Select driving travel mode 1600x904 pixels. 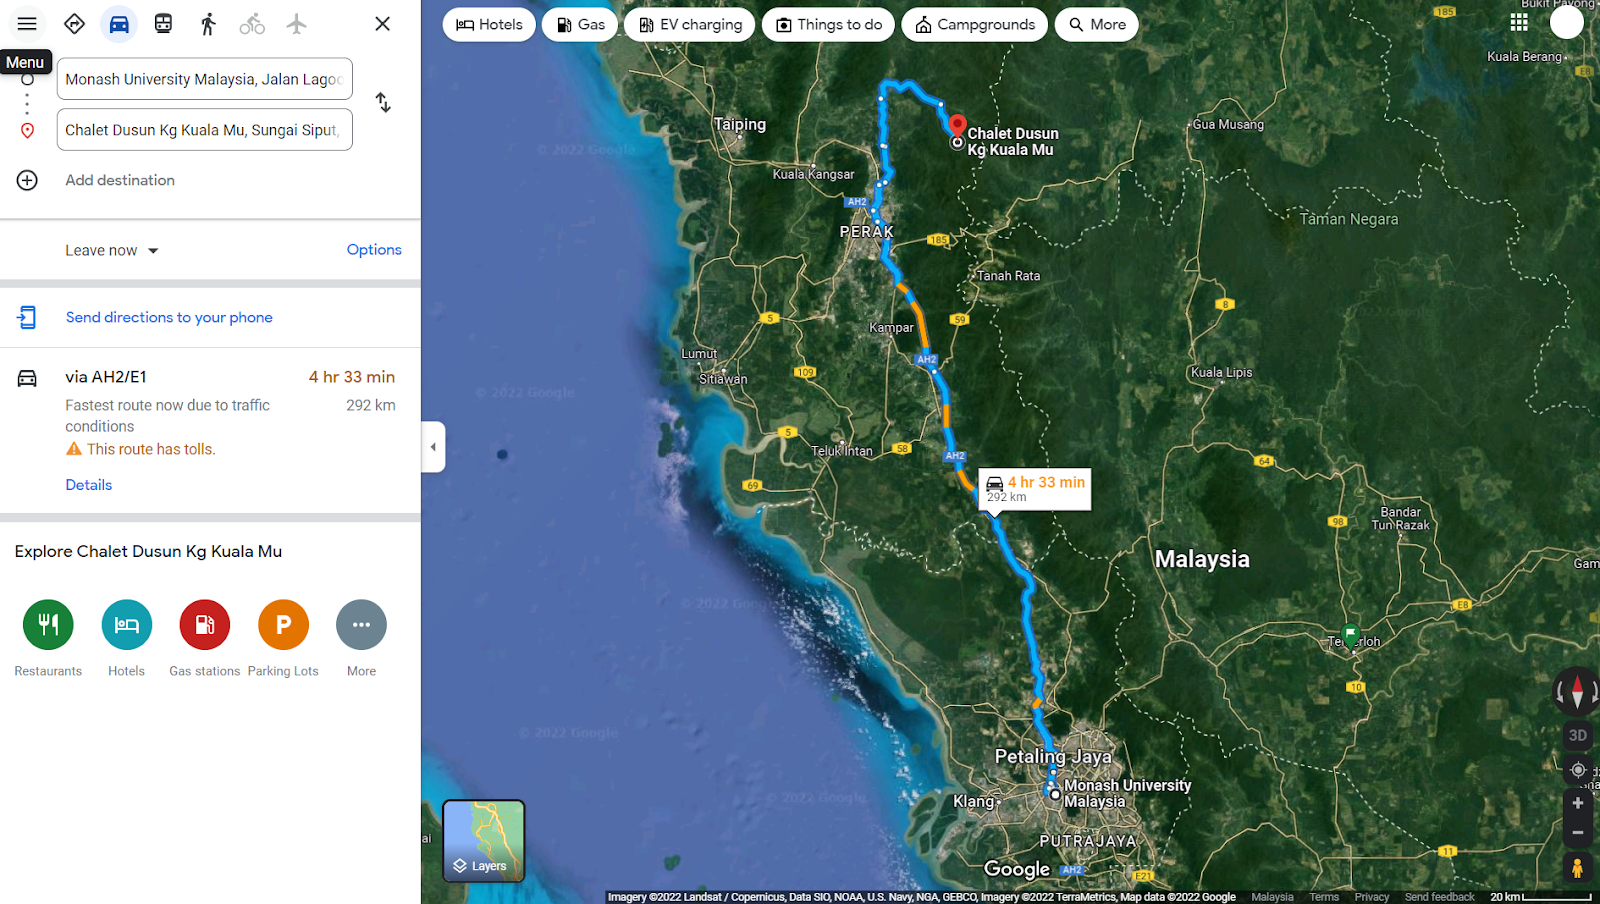click(119, 24)
